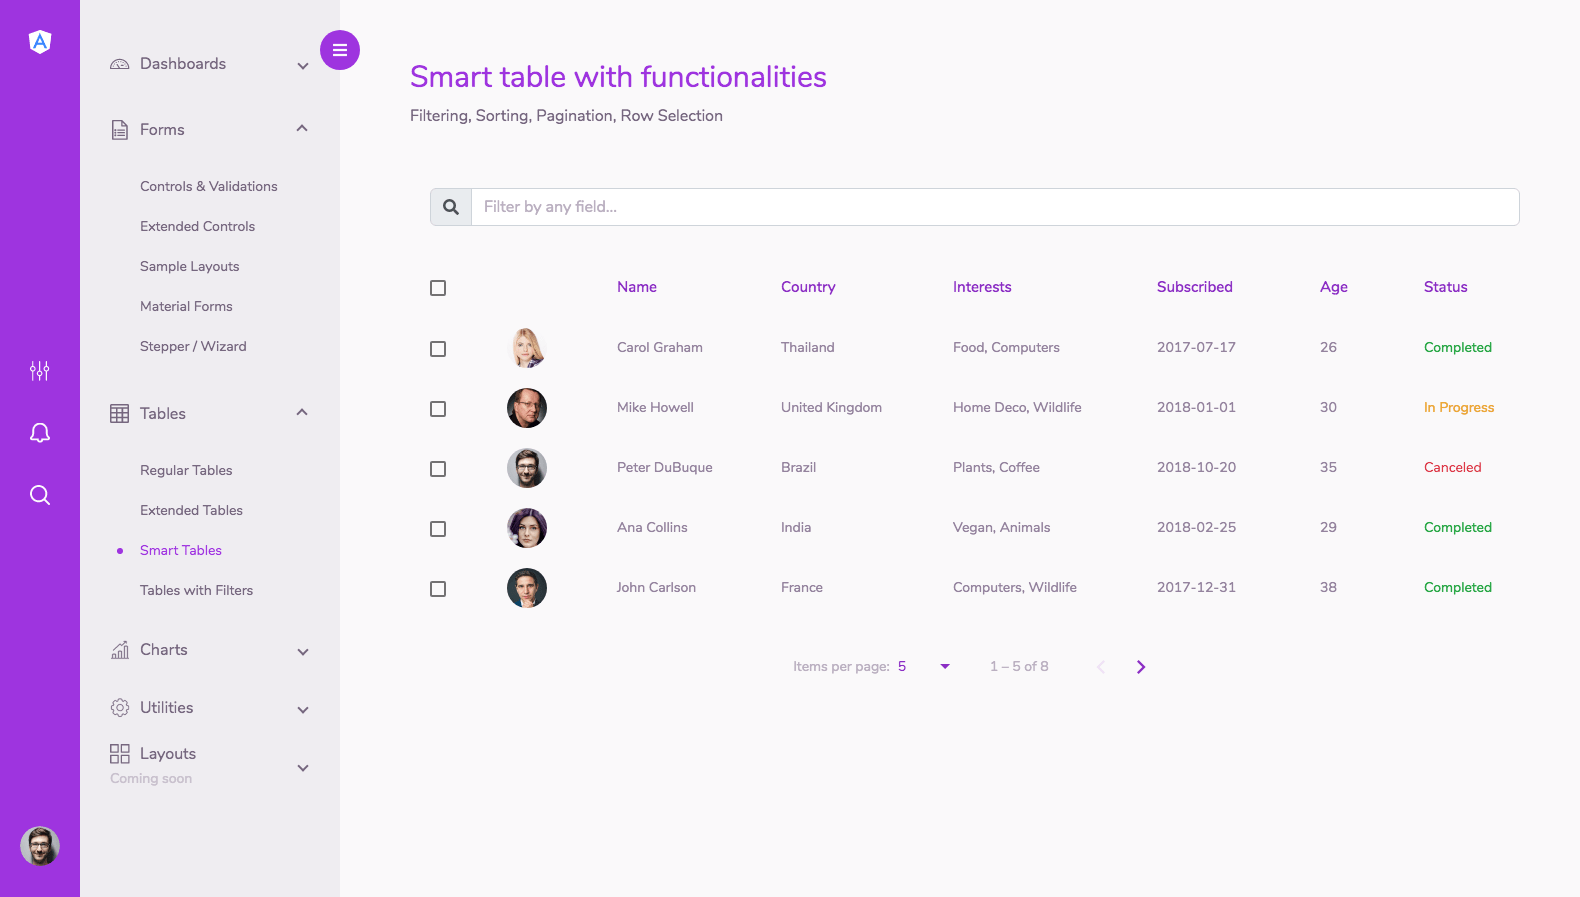Viewport: 1580px width, 897px height.
Task: Click Ana Collins's avatar photo
Action: (527, 528)
